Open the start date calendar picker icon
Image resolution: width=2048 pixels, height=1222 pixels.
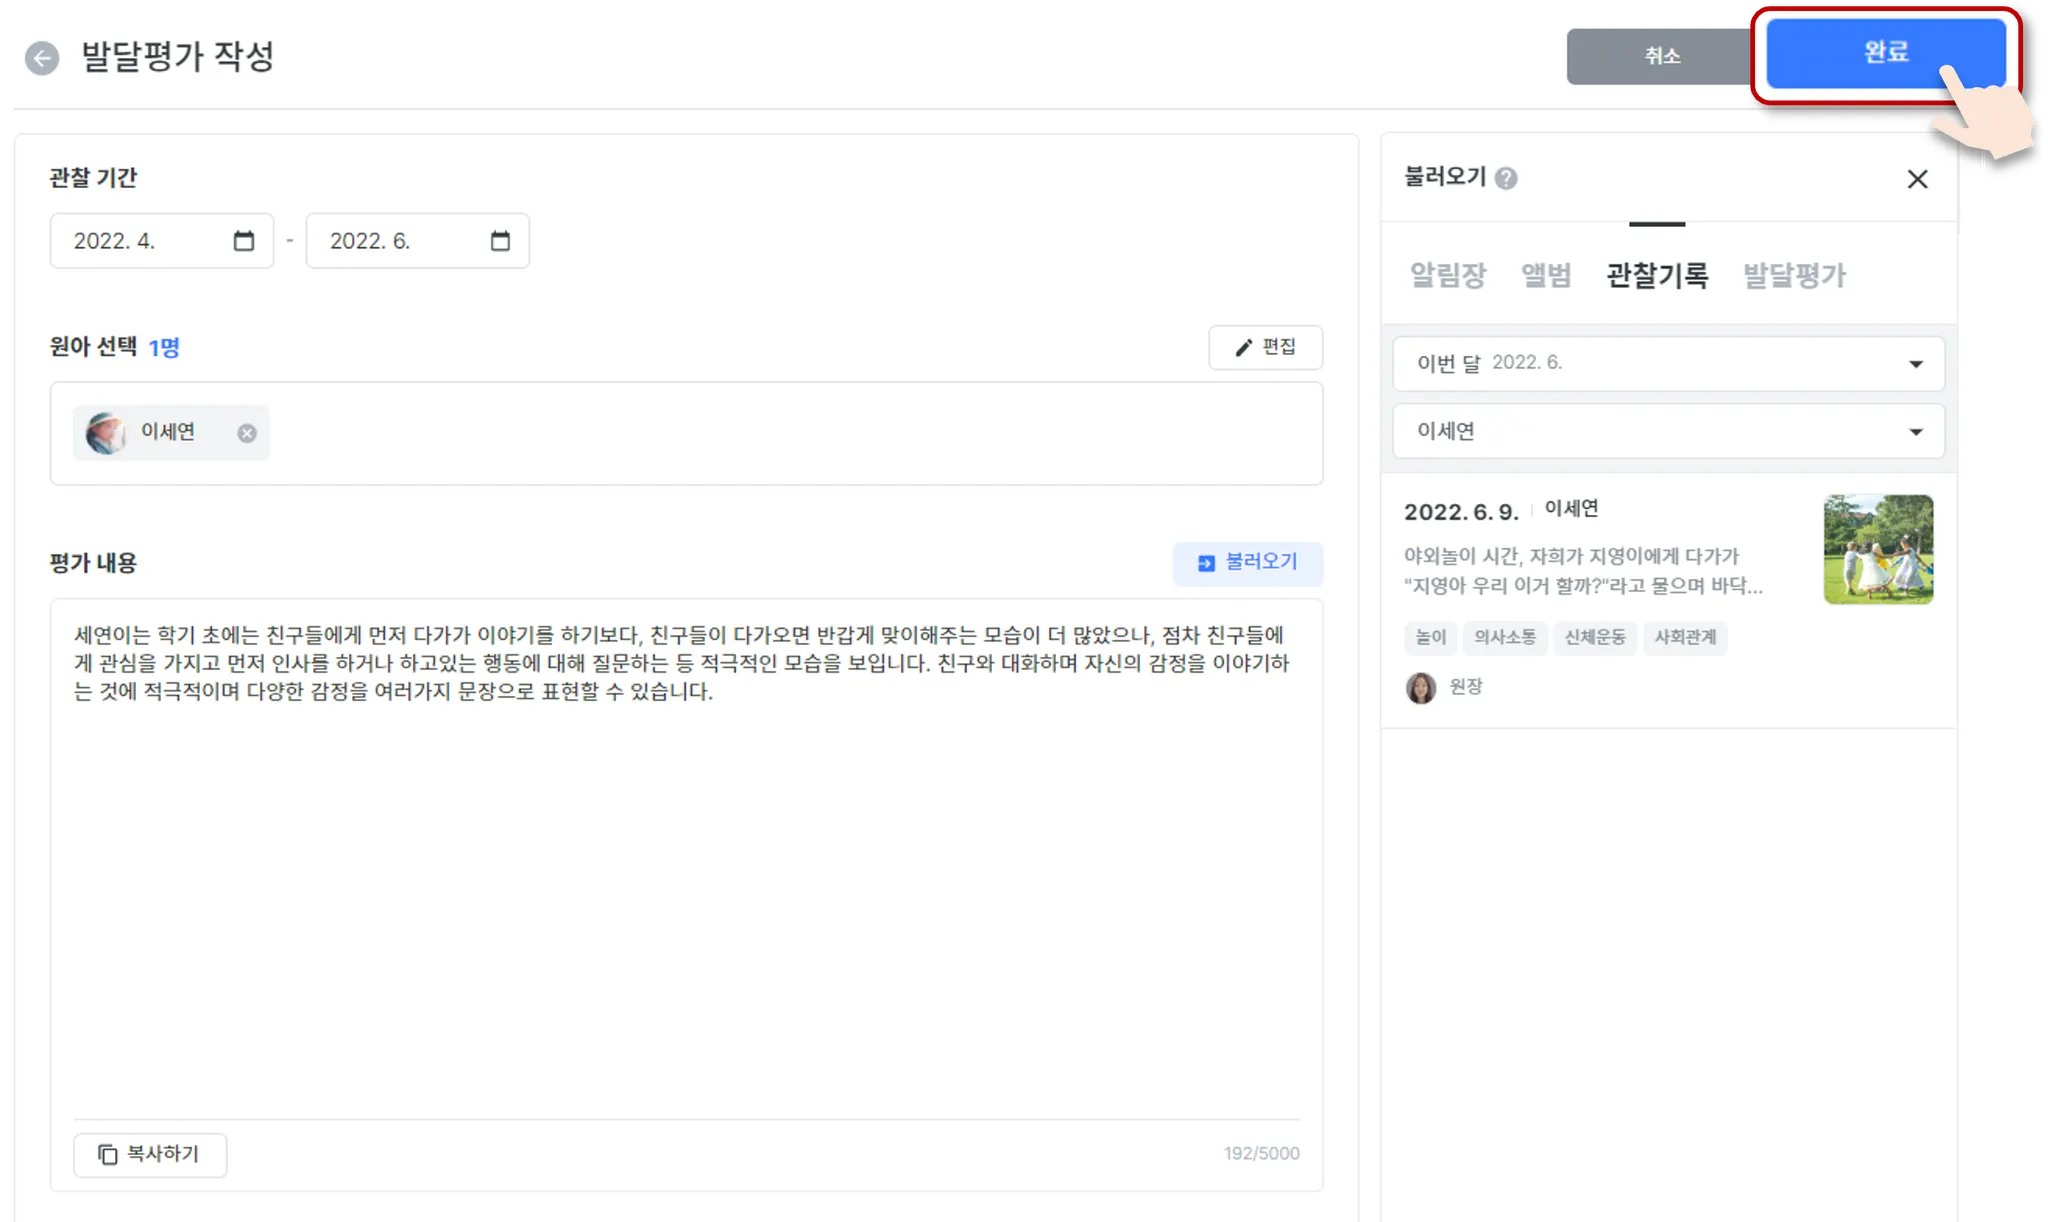pos(243,241)
